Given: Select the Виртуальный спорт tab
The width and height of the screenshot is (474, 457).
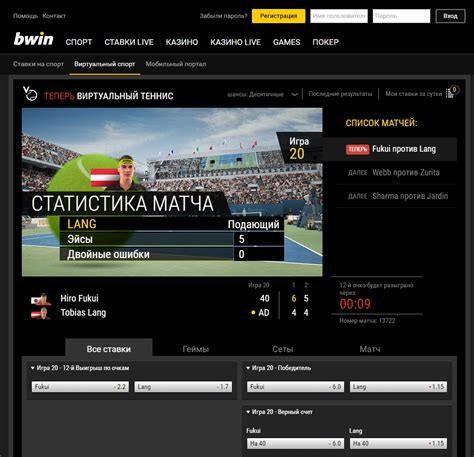Looking at the screenshot, I should click(x=105, y=64).
